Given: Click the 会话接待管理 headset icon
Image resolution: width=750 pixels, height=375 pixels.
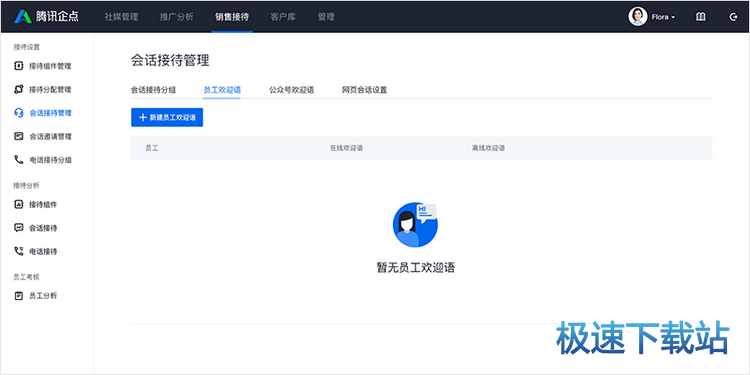Looking at the screenshot, I should click(19, 113).
